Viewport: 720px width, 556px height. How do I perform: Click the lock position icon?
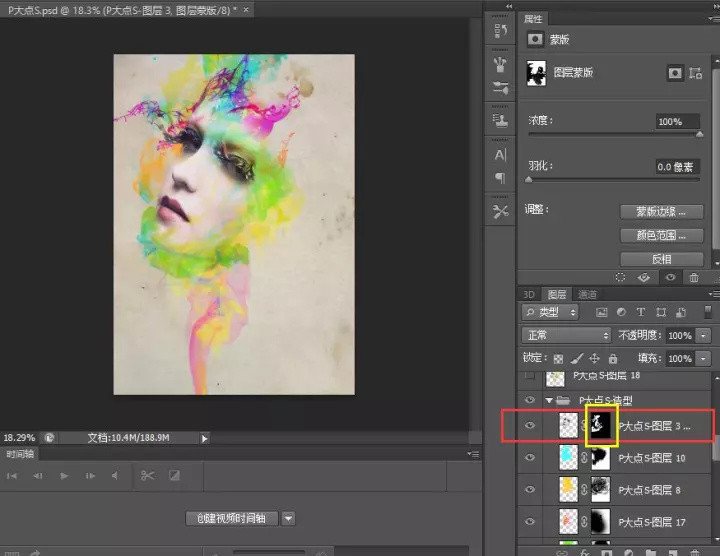pyautogui.click(x=595, y=358)
